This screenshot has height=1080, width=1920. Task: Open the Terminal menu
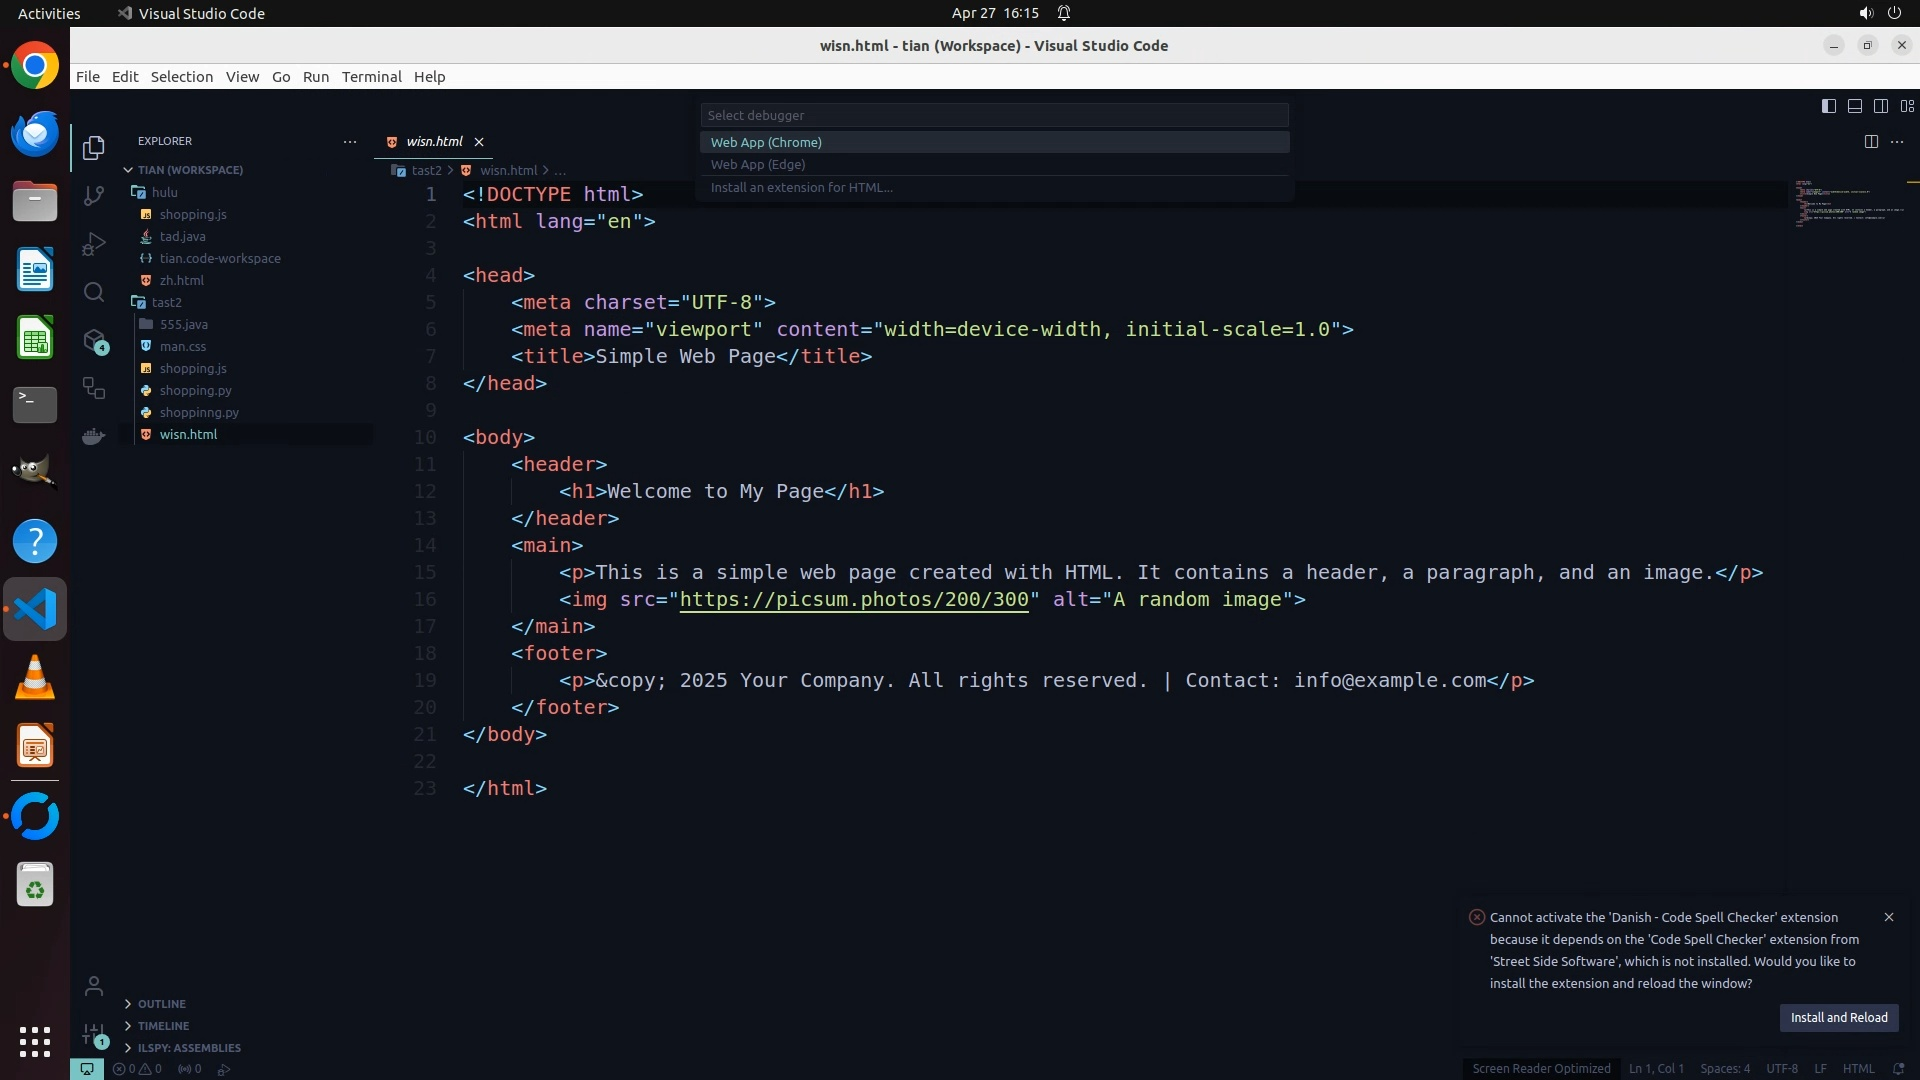(371, 77)
